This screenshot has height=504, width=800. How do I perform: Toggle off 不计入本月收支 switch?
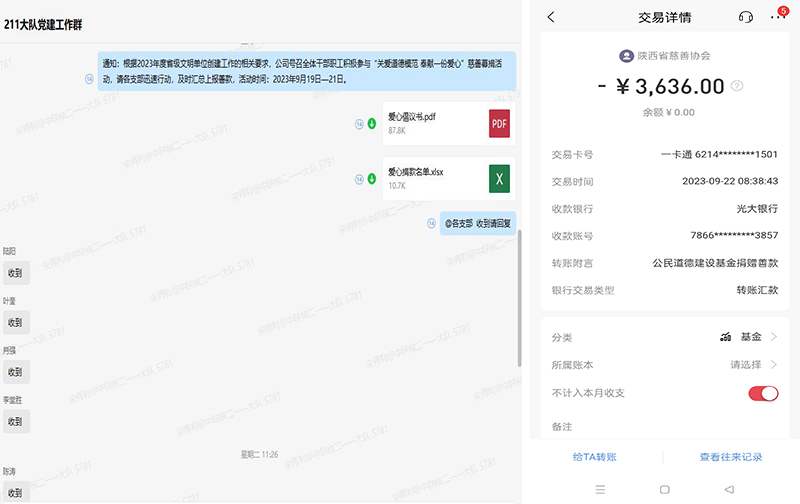tap(763, 393)
